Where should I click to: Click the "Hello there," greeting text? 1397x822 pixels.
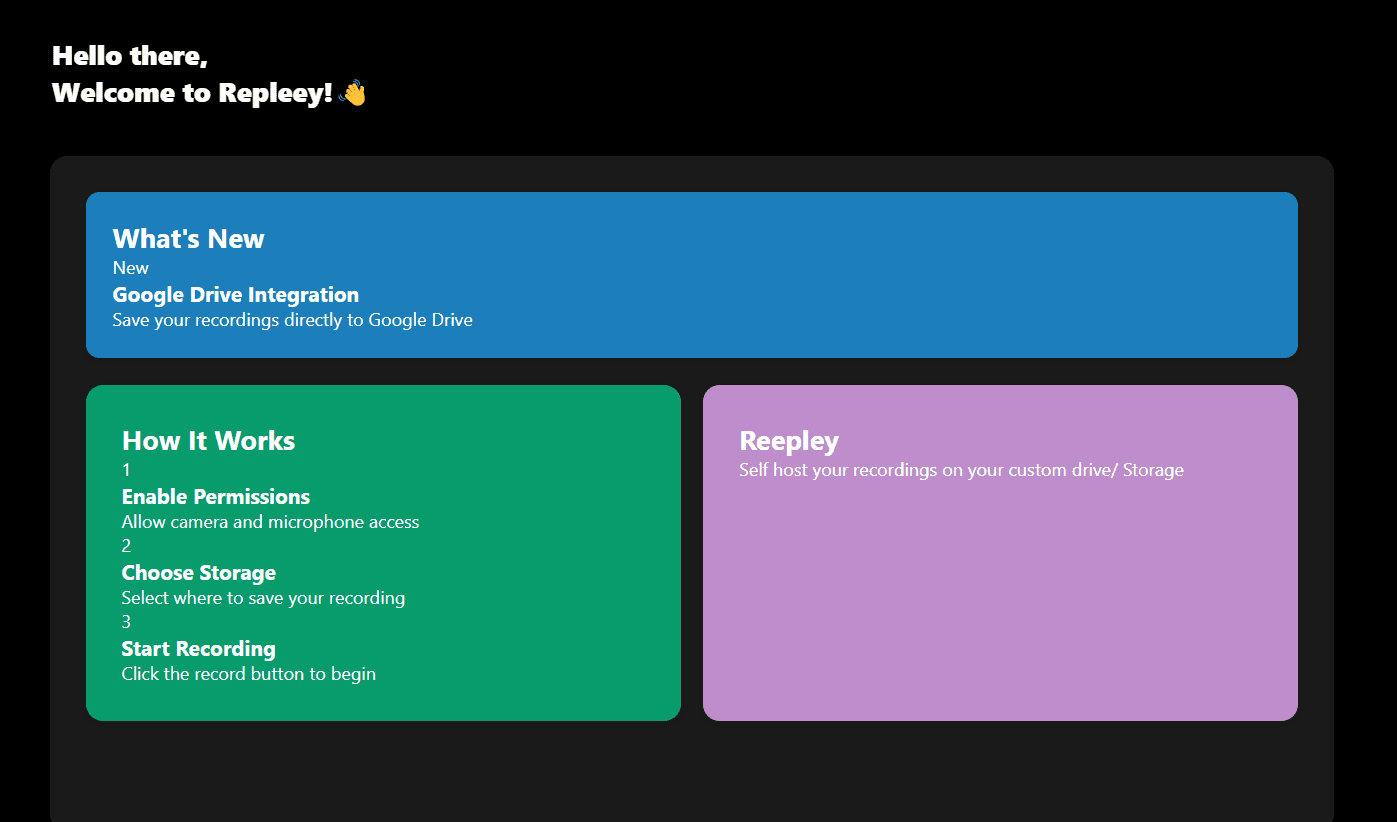pyautogui.click(x=130, y=56)
